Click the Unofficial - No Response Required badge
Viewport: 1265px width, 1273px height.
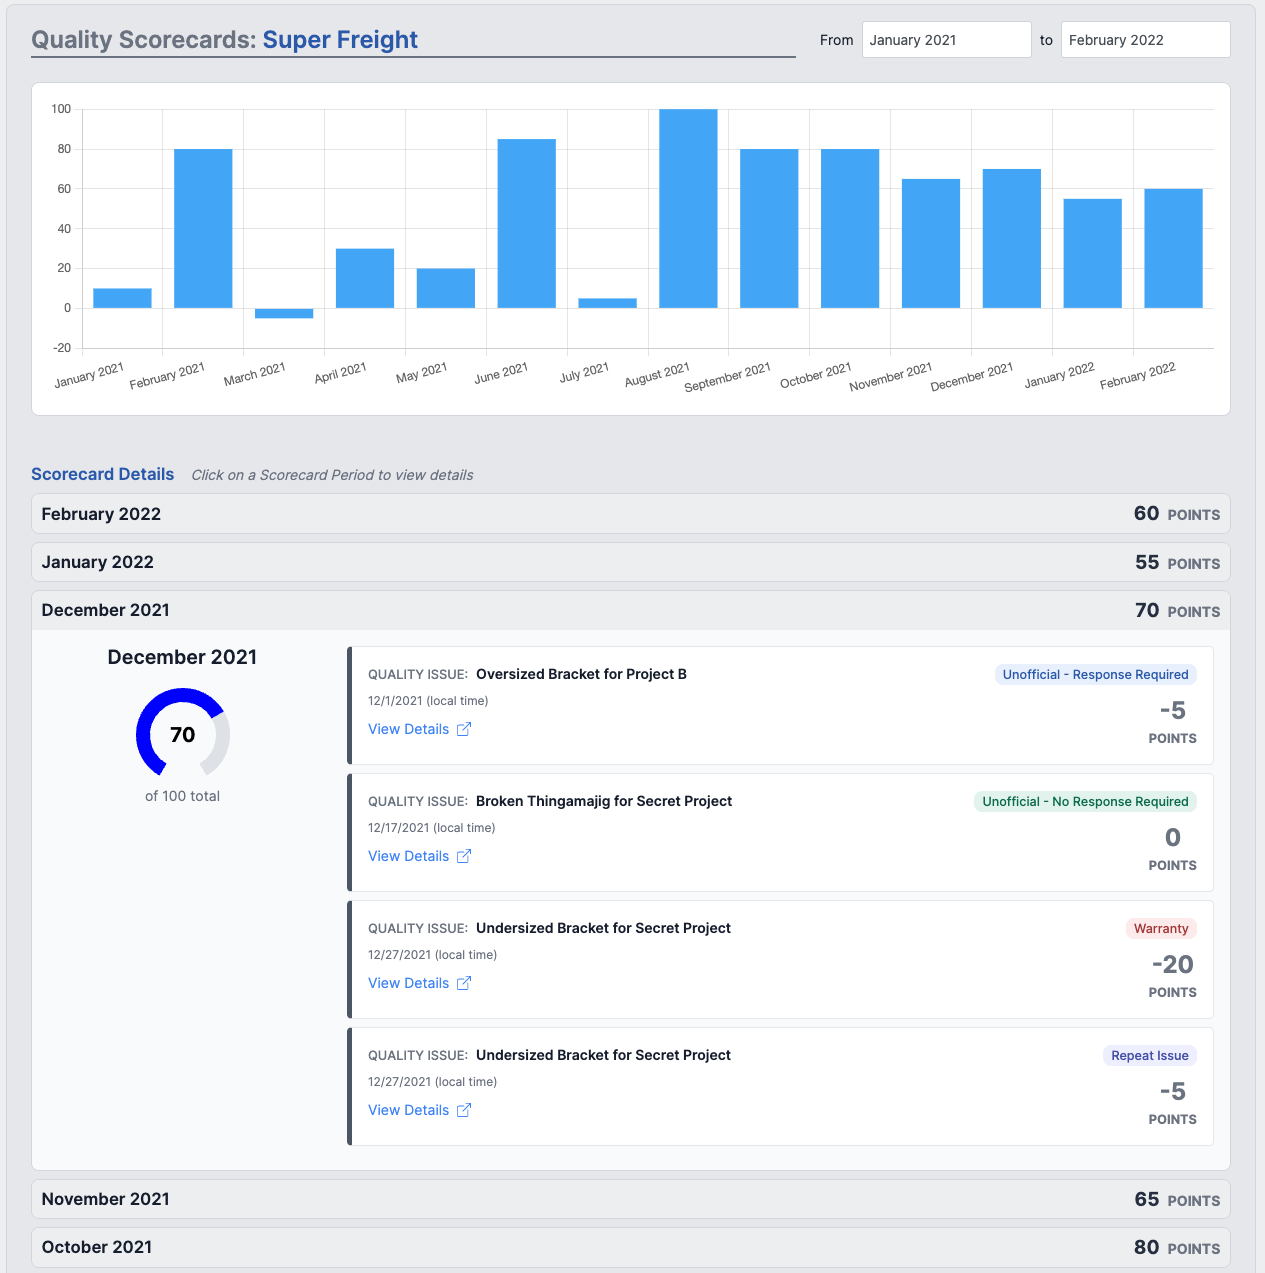1085,802
